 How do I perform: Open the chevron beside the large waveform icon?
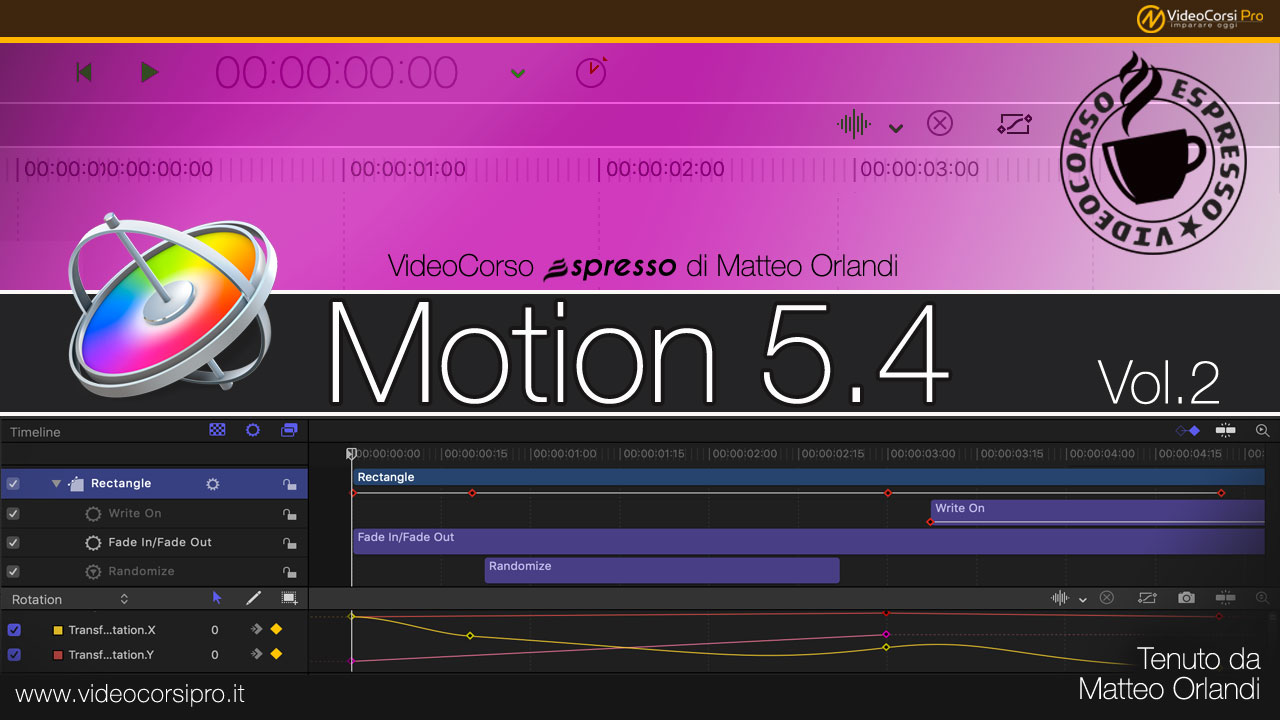(896, 128)
